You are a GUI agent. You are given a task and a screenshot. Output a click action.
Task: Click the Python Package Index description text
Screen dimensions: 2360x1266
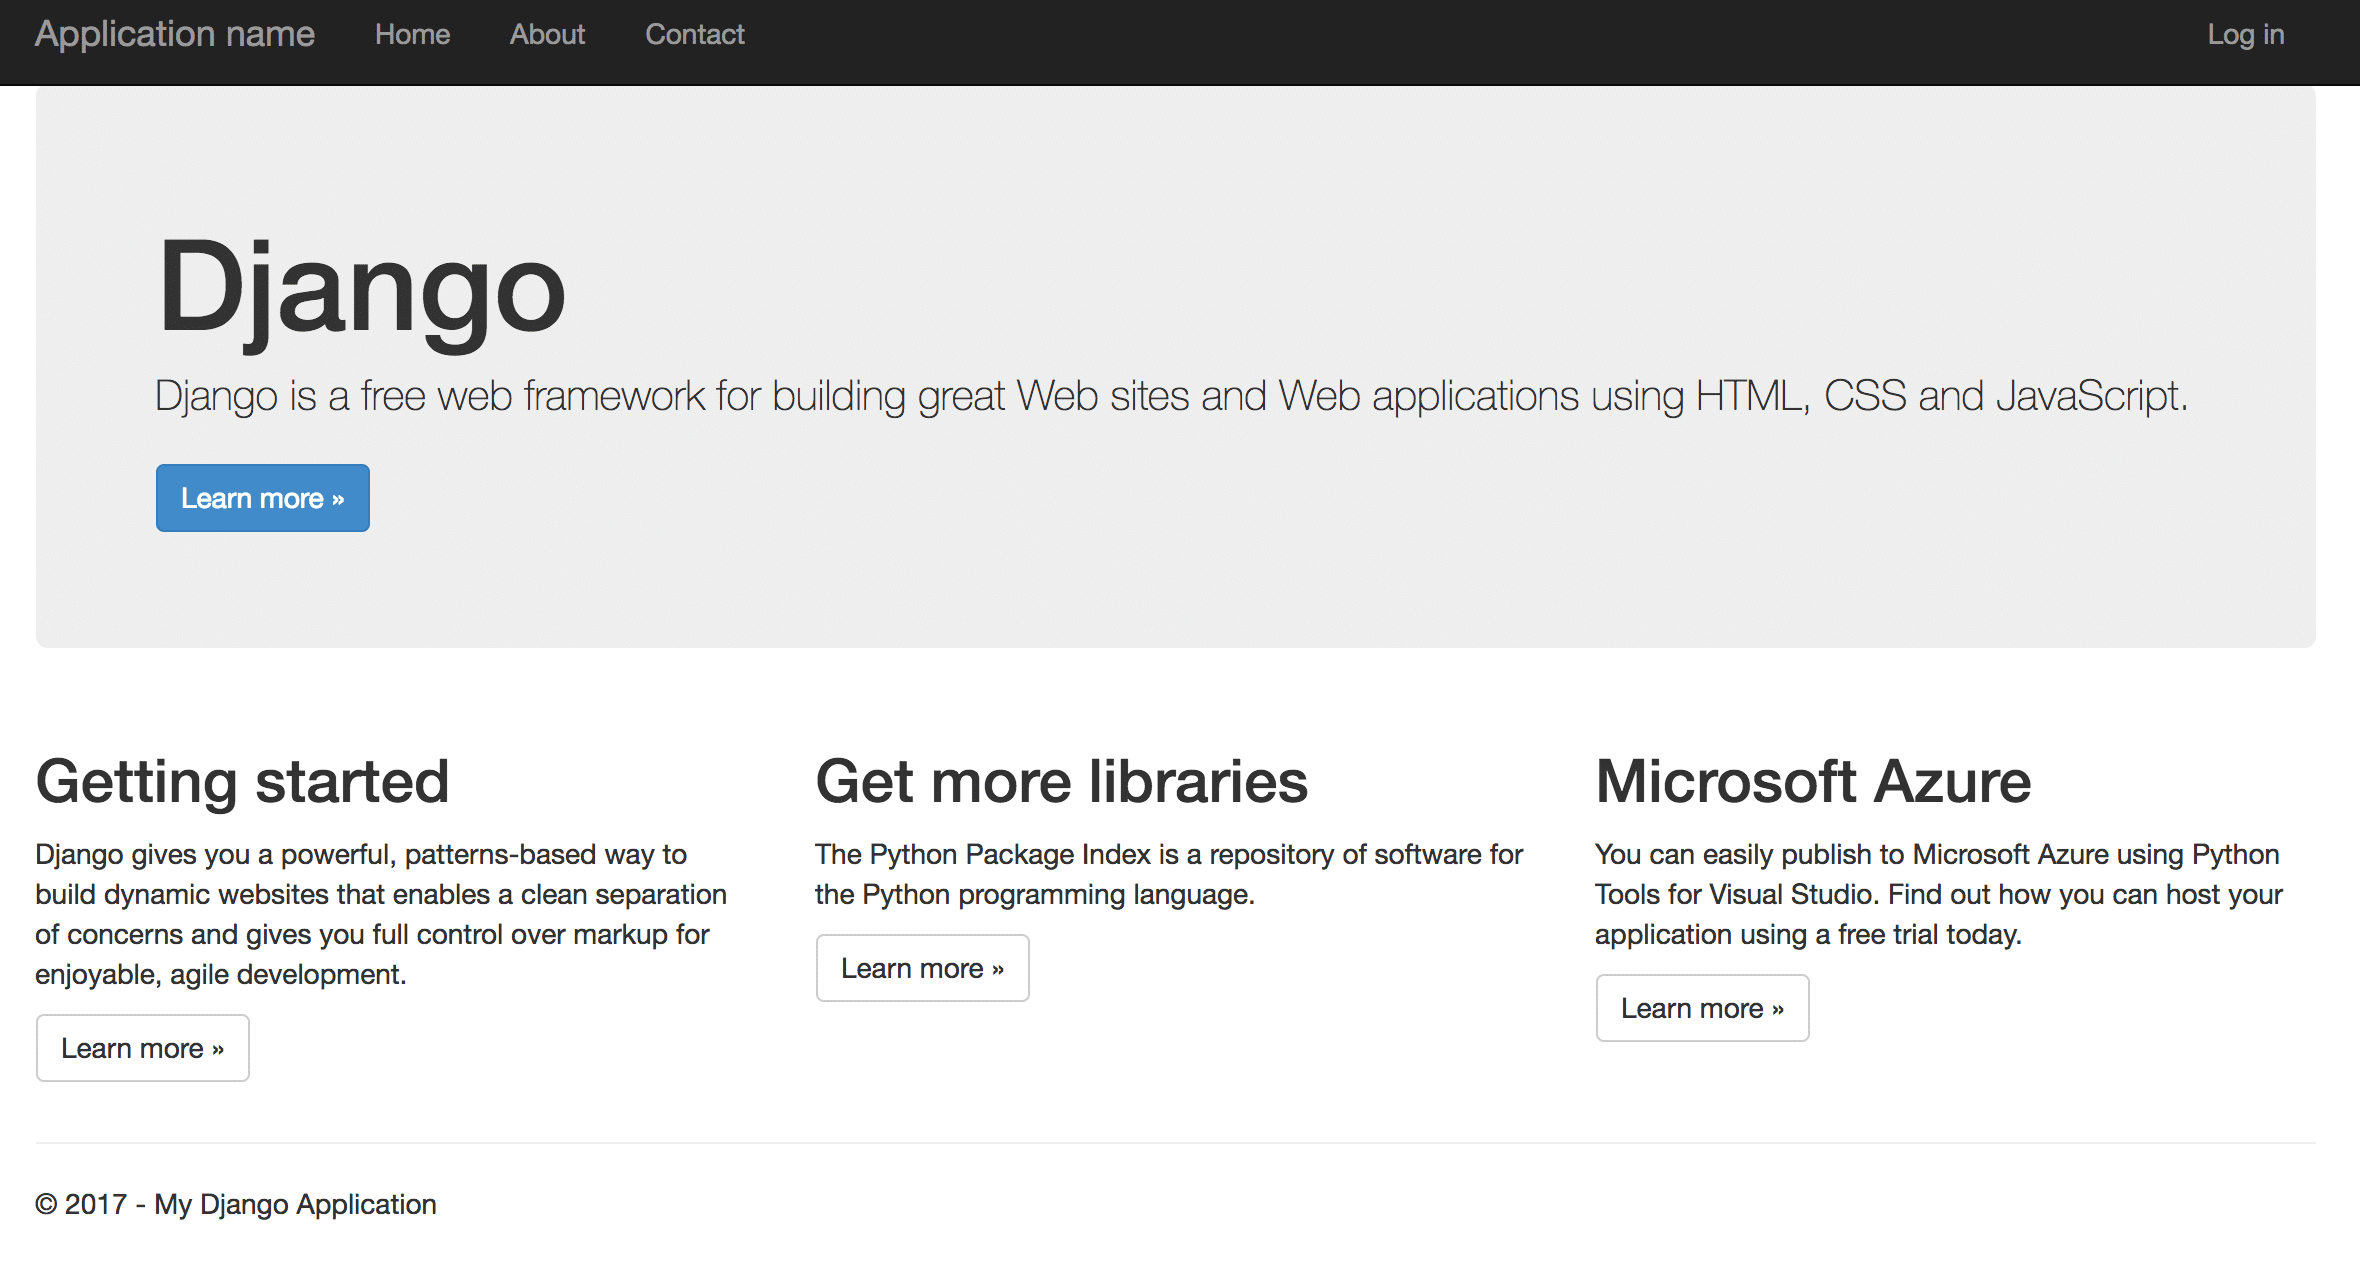click(1169, 874)
